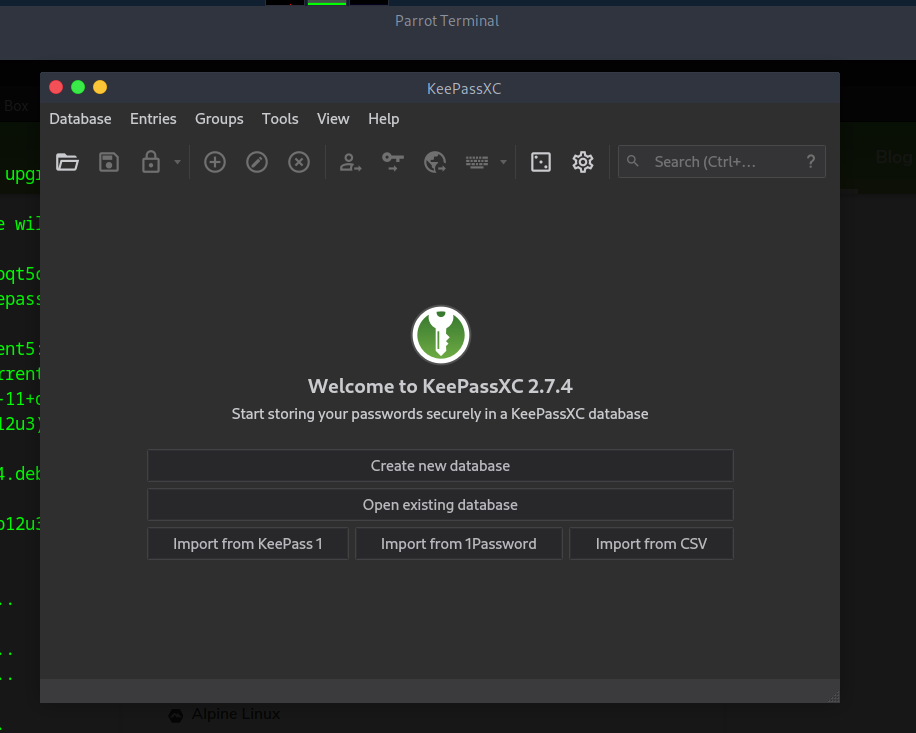Click the search help question mark

click(811, 162)
